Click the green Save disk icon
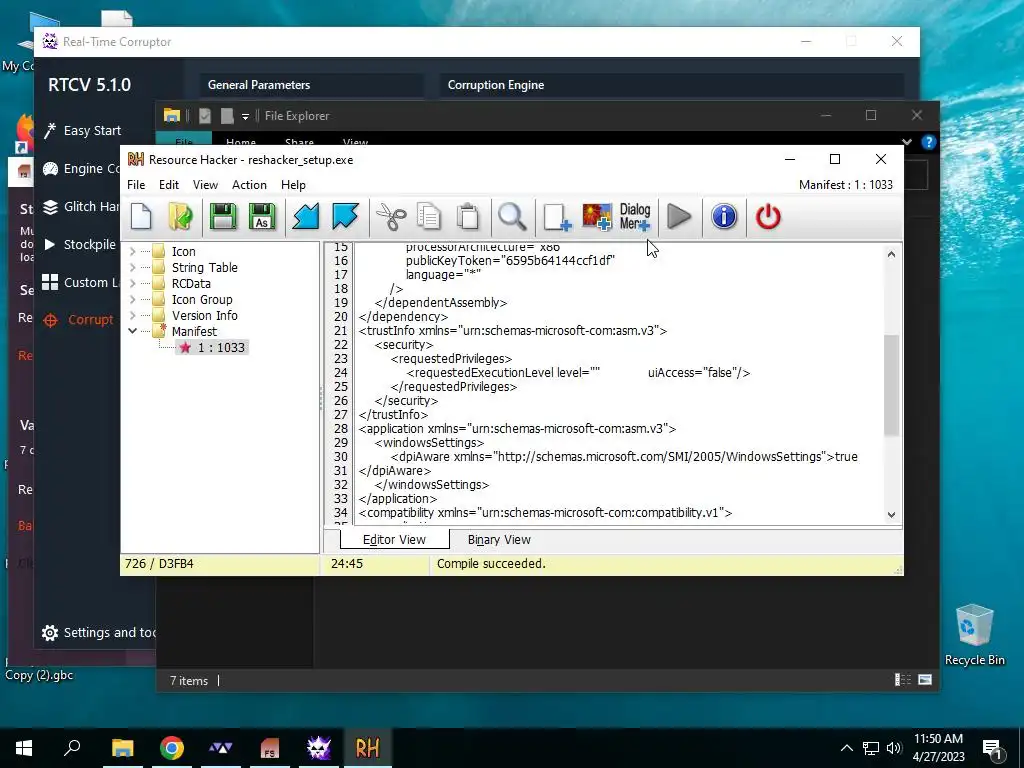The height and width of the screenshot is (768, 1024). point(223,217)
